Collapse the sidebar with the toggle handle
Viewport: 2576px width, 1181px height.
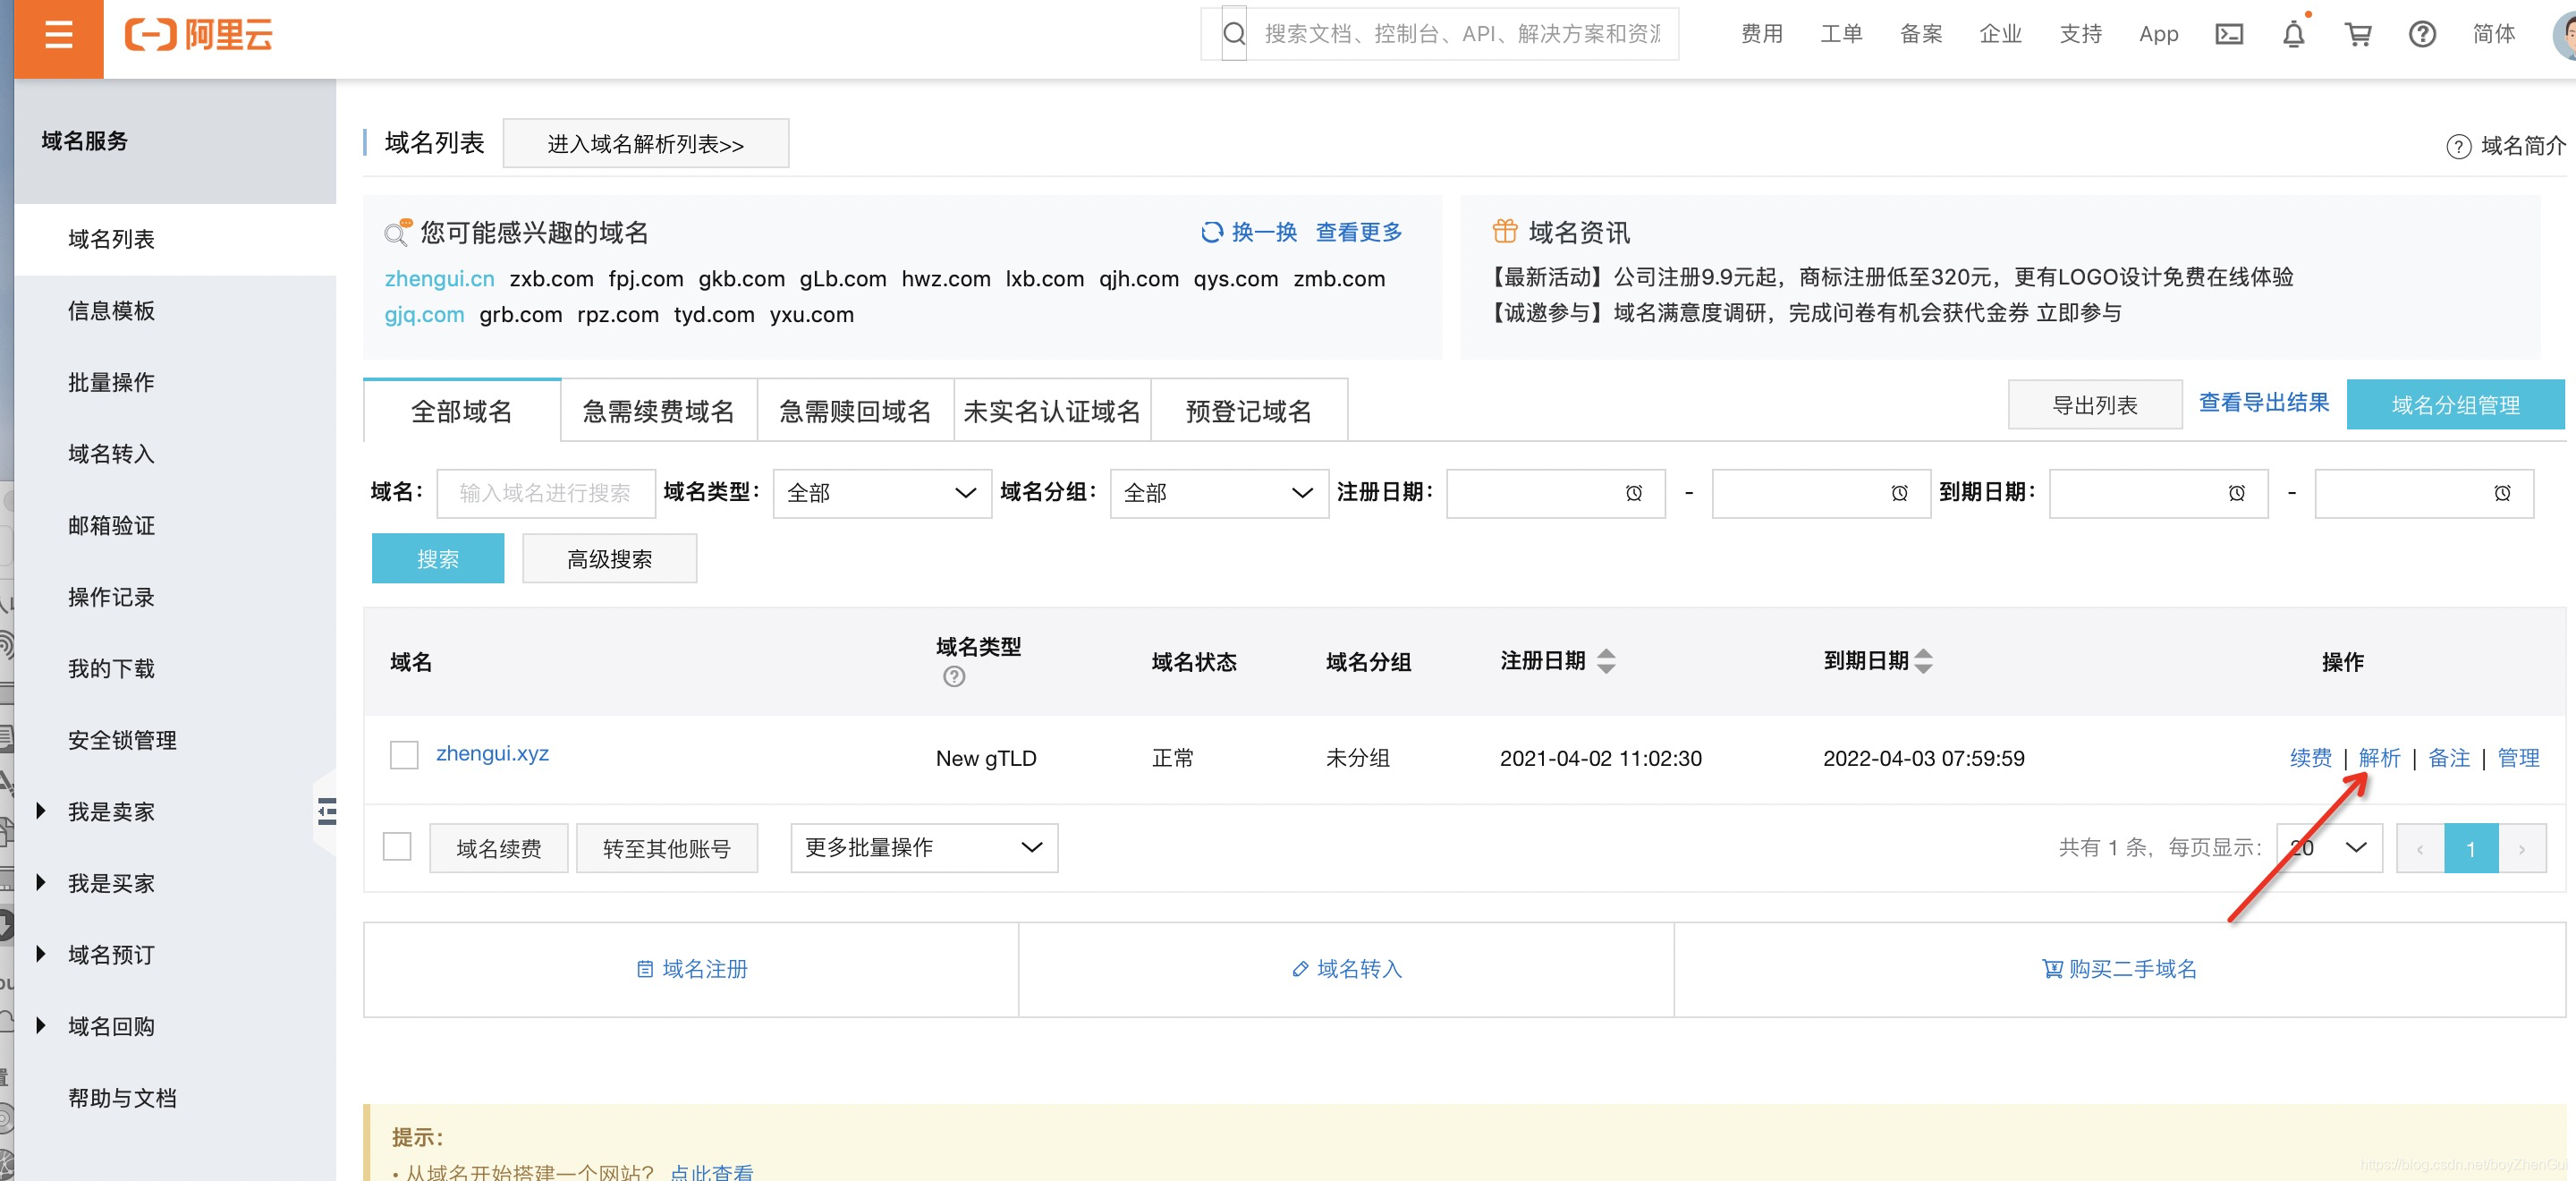pyautogui.click(x=326, y=811)
